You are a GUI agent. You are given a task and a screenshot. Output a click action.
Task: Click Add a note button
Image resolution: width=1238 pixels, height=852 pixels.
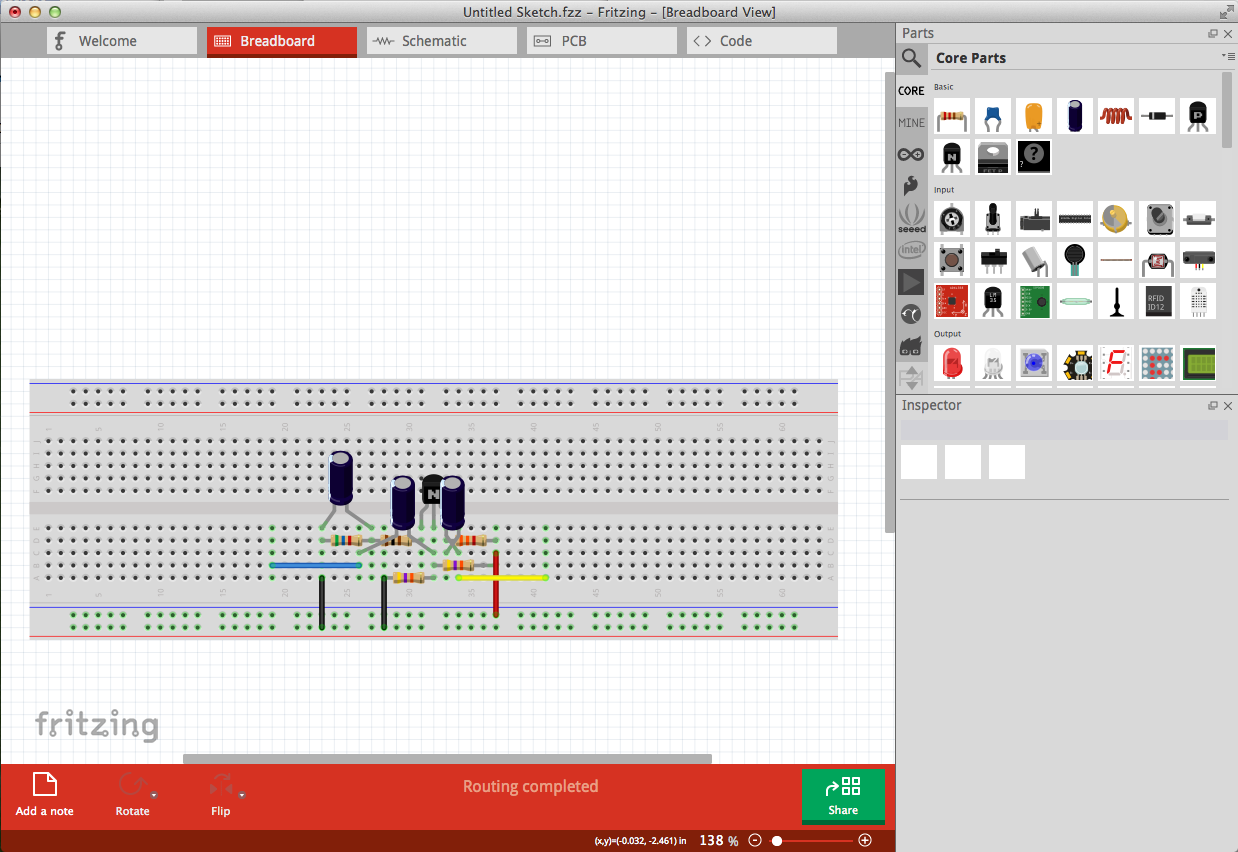45,796
